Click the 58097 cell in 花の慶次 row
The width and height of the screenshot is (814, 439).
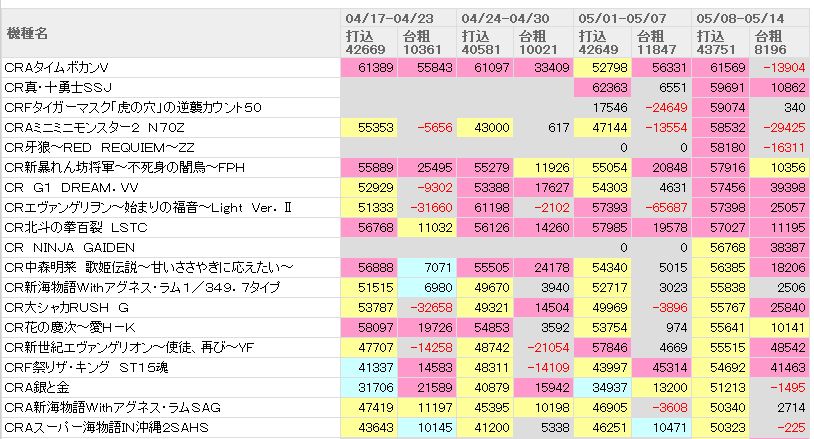(369, 327)
